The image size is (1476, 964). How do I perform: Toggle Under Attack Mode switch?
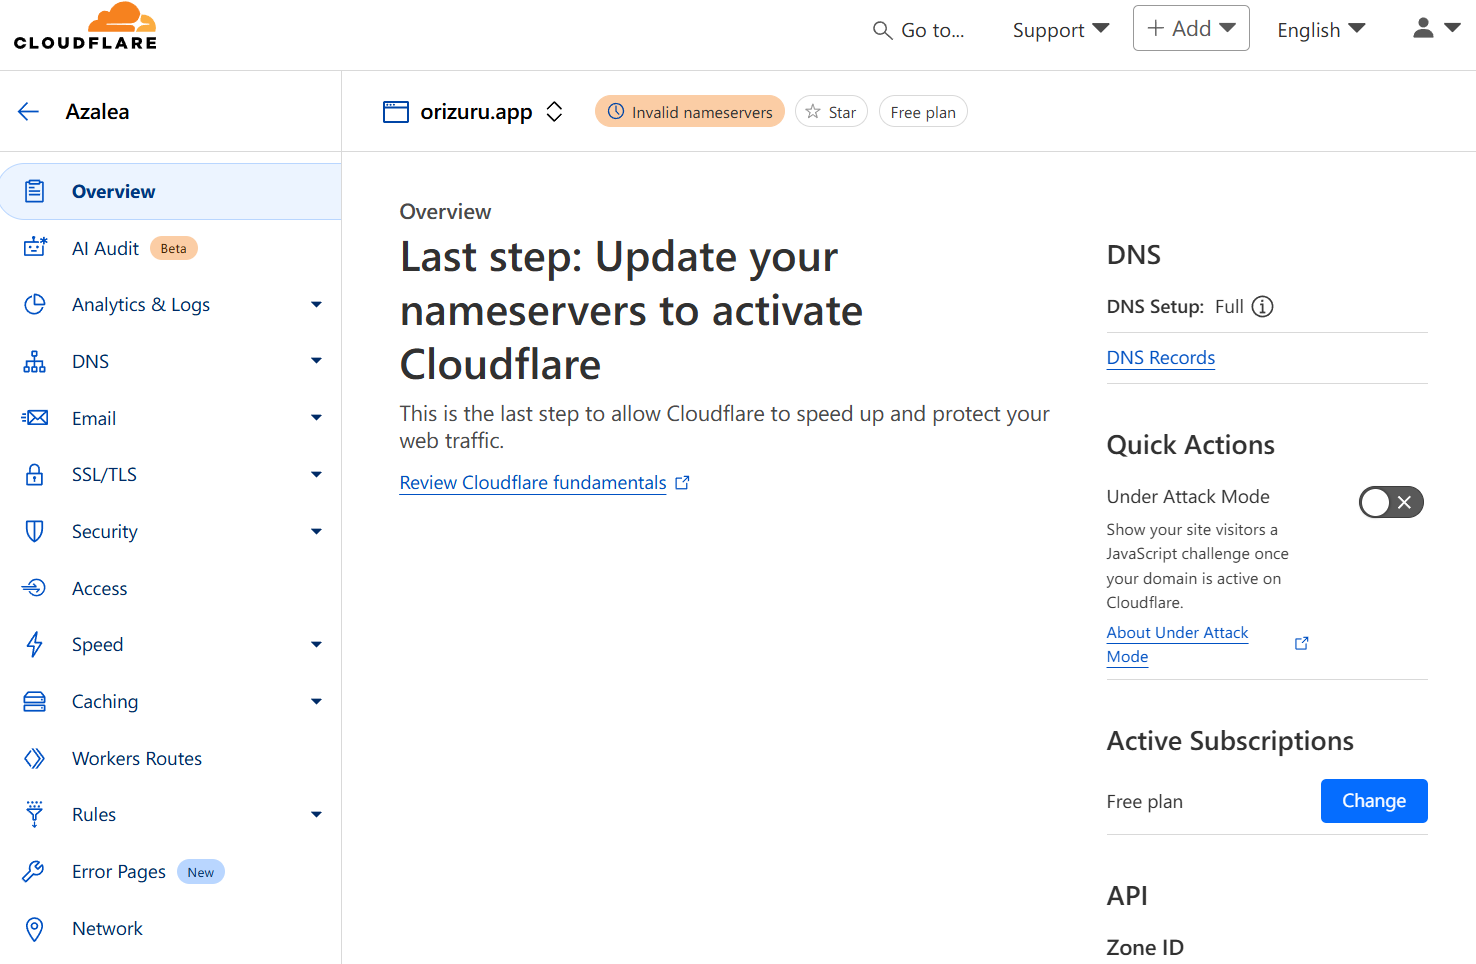(1391, 502)
